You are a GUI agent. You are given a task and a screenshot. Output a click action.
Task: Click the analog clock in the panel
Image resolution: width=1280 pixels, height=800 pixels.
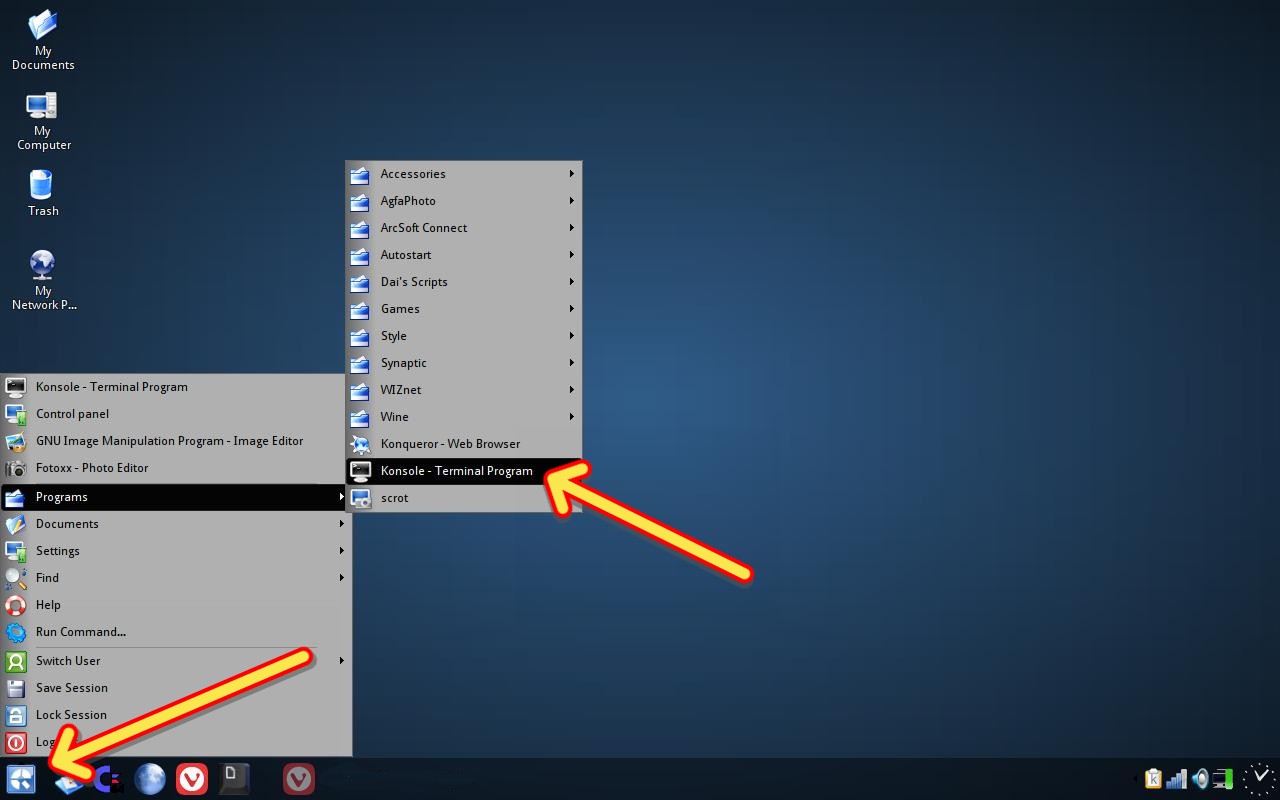(1259, 779)
